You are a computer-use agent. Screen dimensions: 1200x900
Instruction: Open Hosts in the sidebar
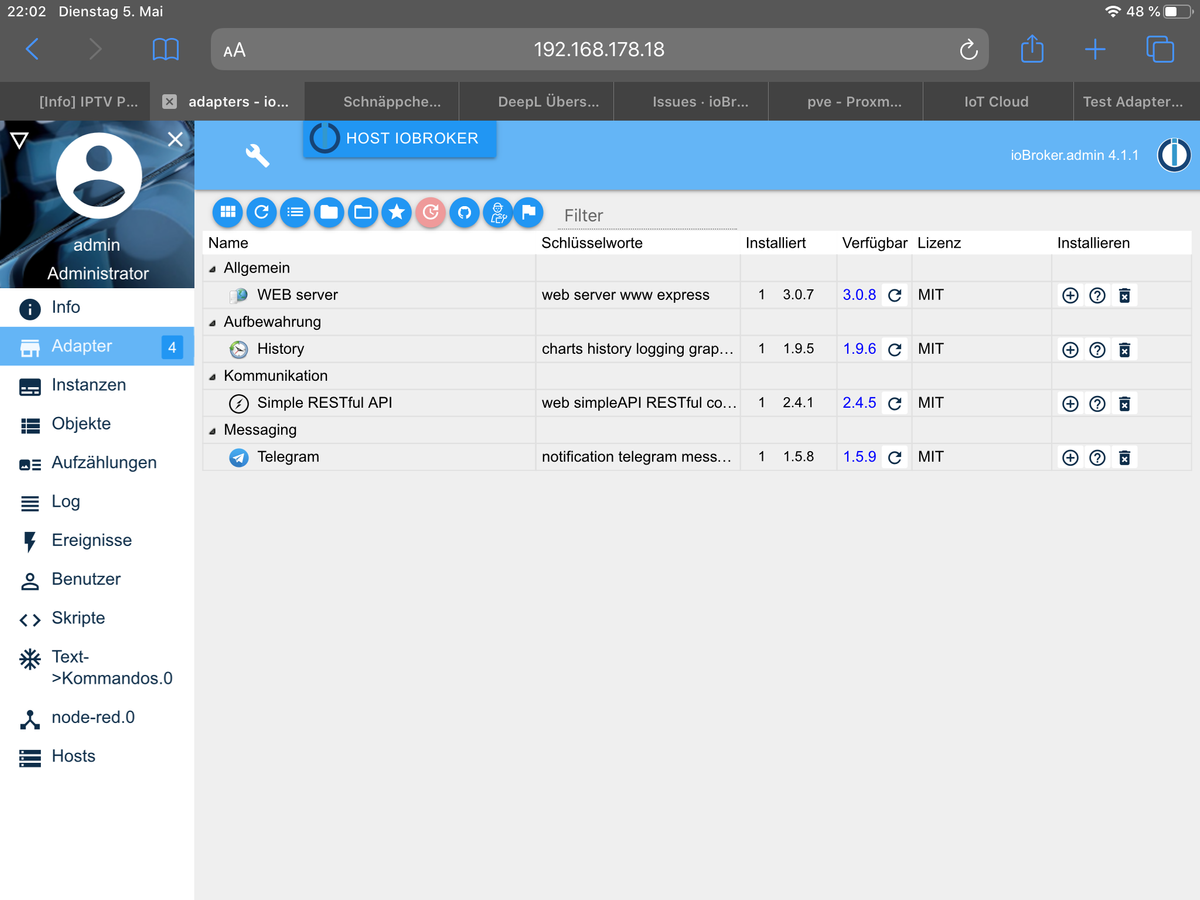pos(97,756)
